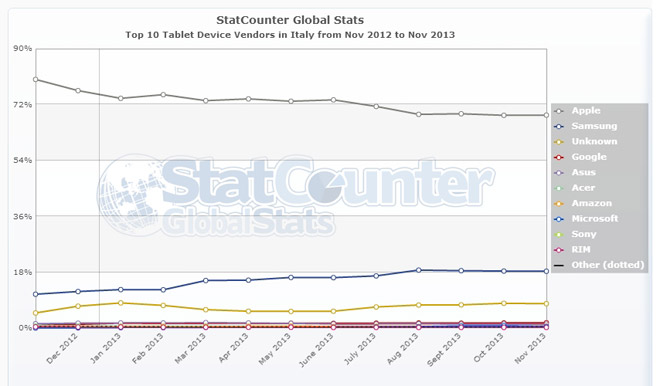
Task: Click the Mar 2013 axis label
Action: pyautogui.click(x=191, y=348)
